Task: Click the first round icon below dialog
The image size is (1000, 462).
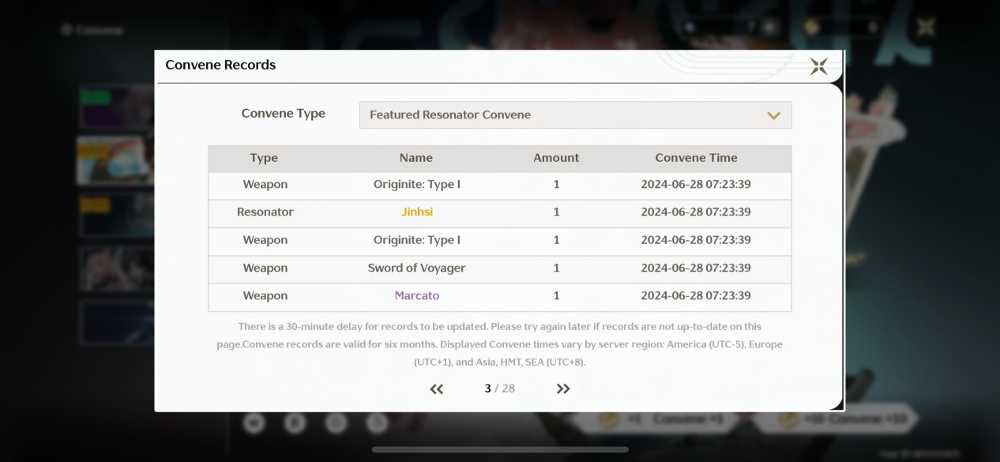Action: [x=254, y=422]
